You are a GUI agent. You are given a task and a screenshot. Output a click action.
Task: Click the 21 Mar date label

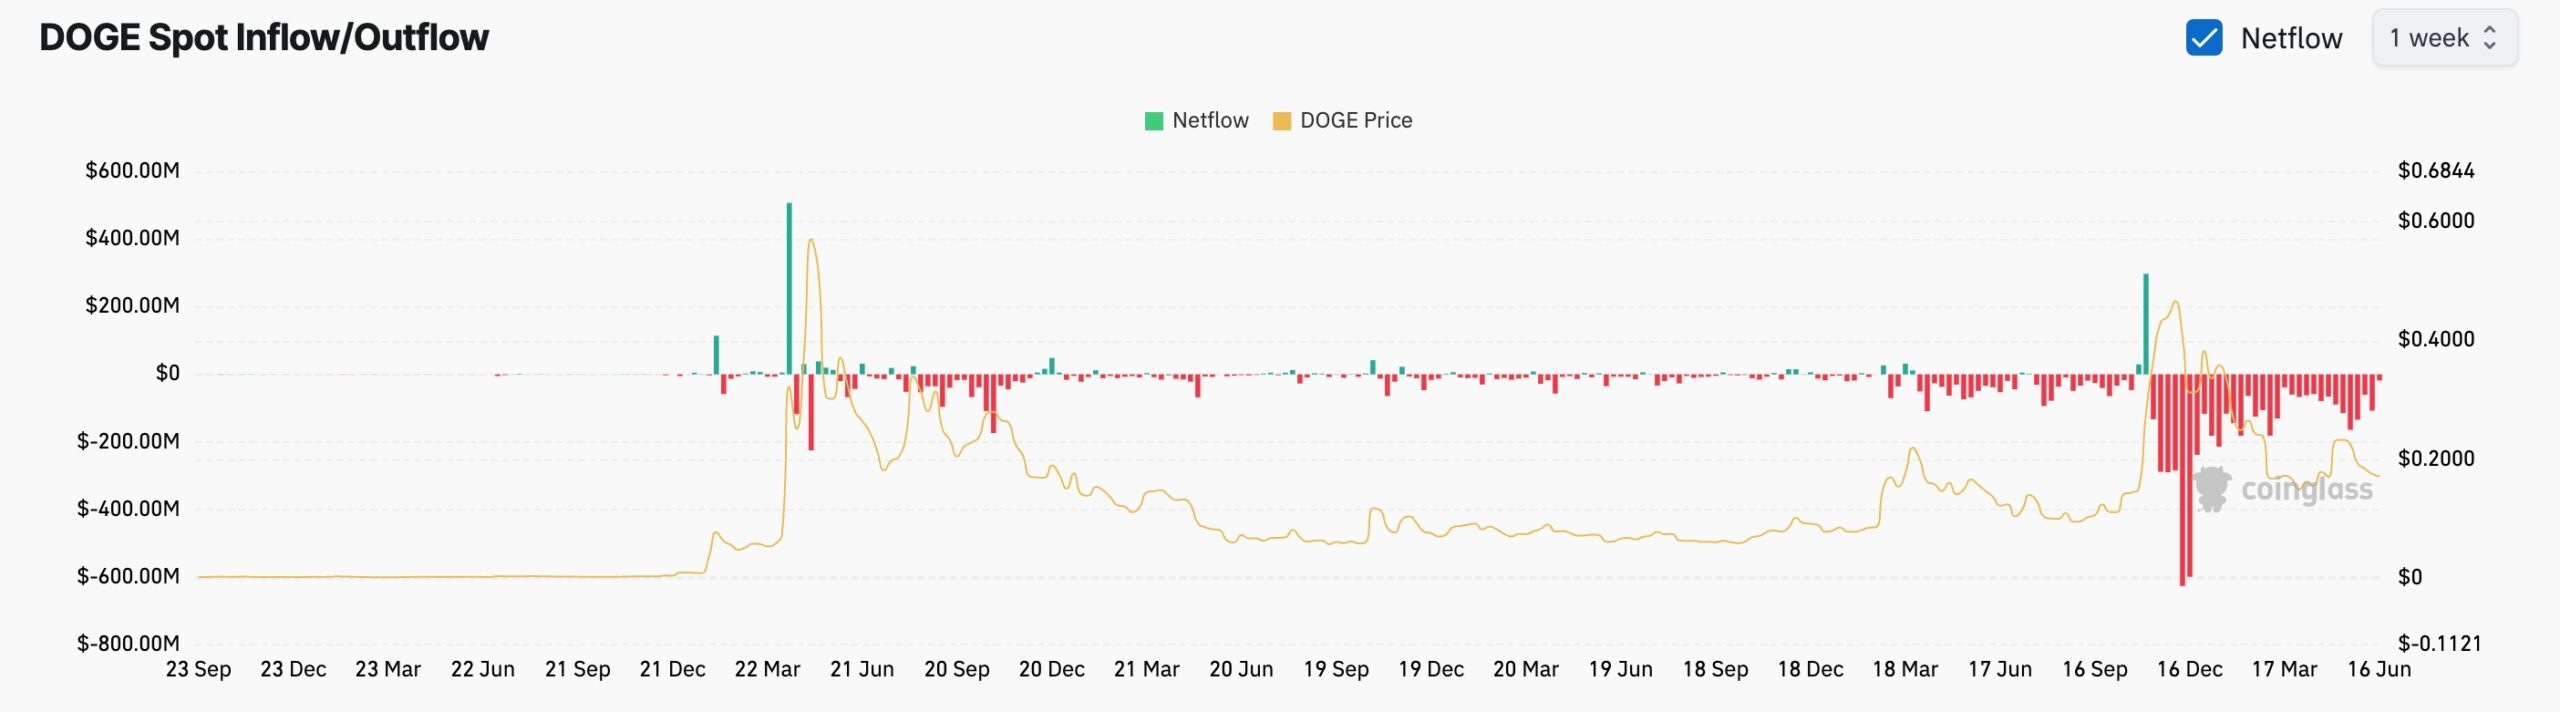(1147, 669)
